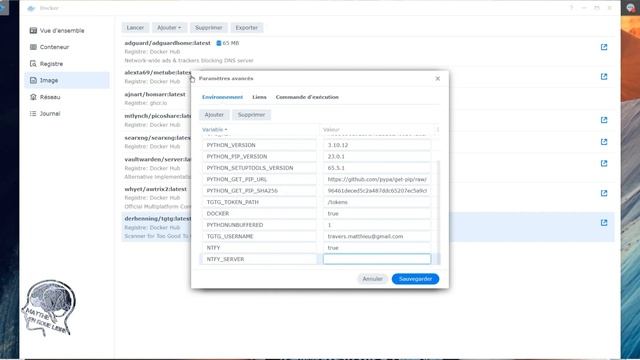640x360 pixels.
Task: Click the PYTHON_VERSION variable name
Action: pyautogui.click(x=259, y=145)
